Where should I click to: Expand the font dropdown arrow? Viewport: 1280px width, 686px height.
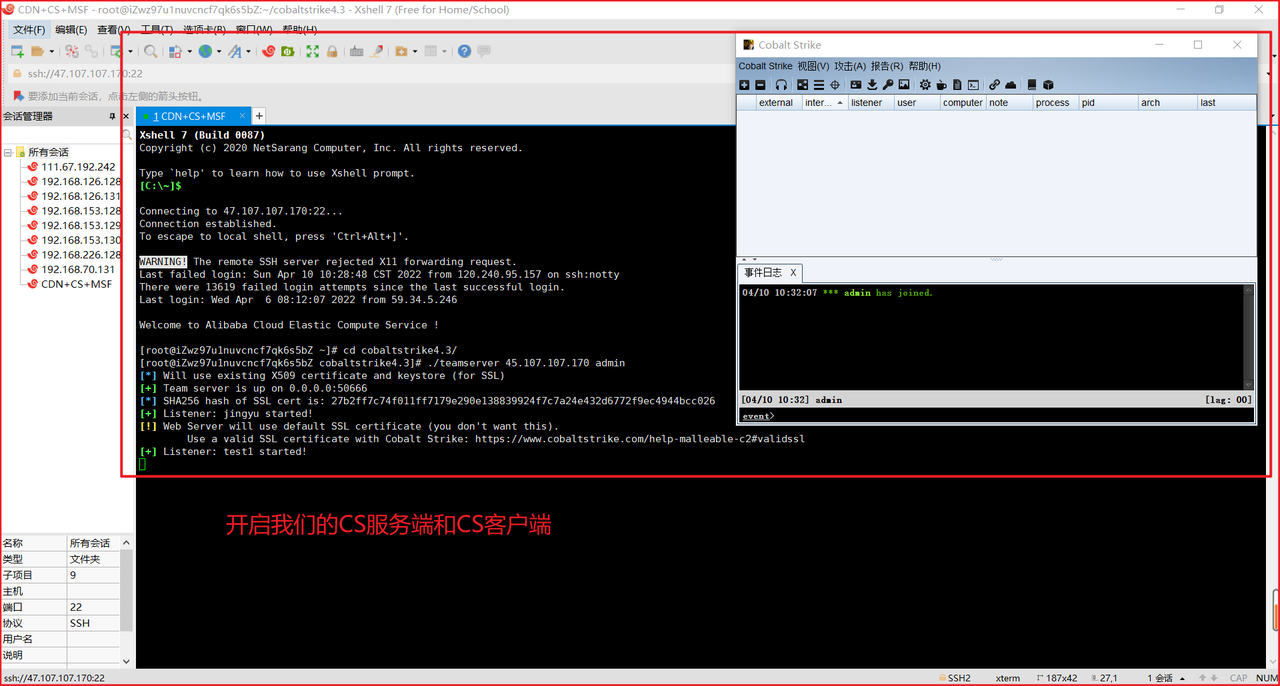(248, 51)
